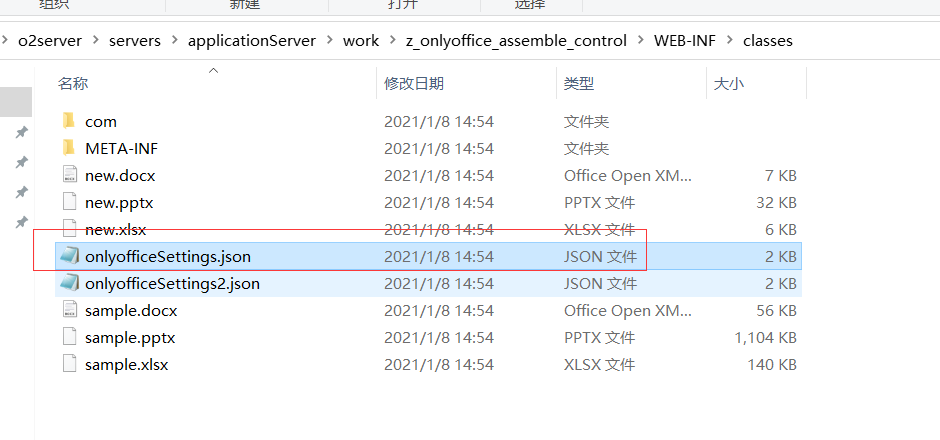Select the sample.xlsx file icon
The image size is (940, 440).
point(69,364)
